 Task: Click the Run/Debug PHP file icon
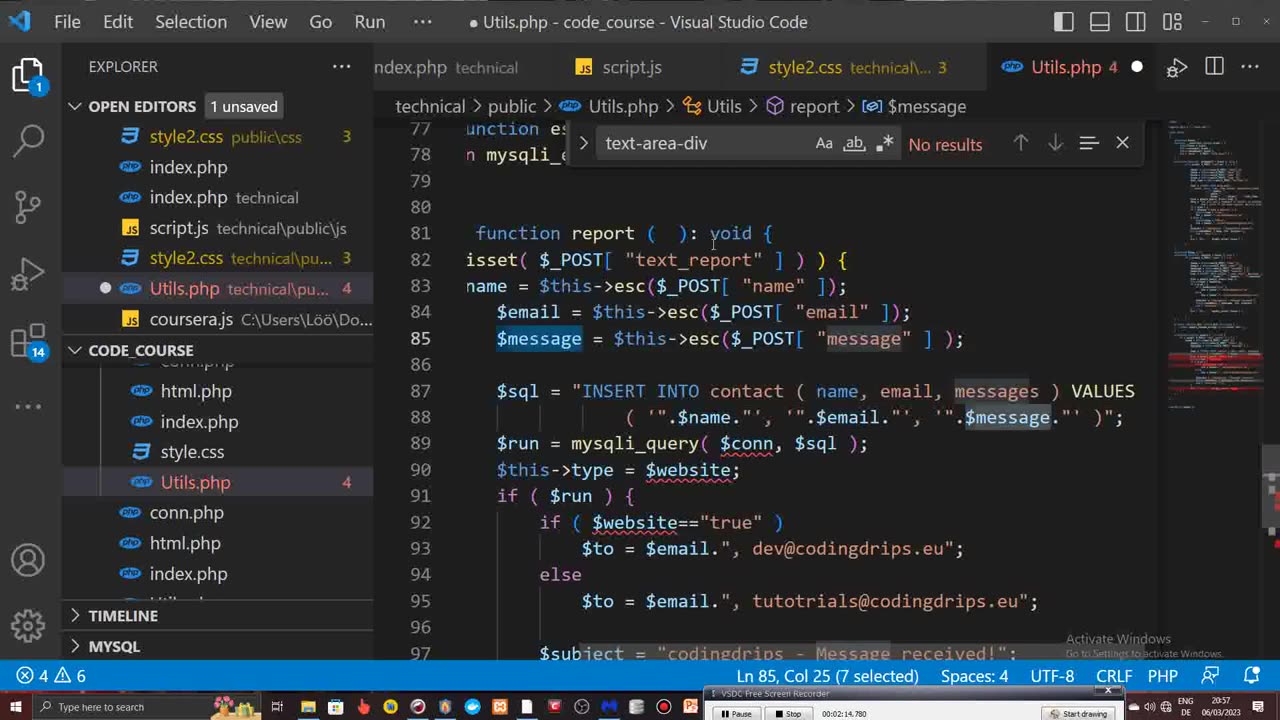click(1177, 67)
